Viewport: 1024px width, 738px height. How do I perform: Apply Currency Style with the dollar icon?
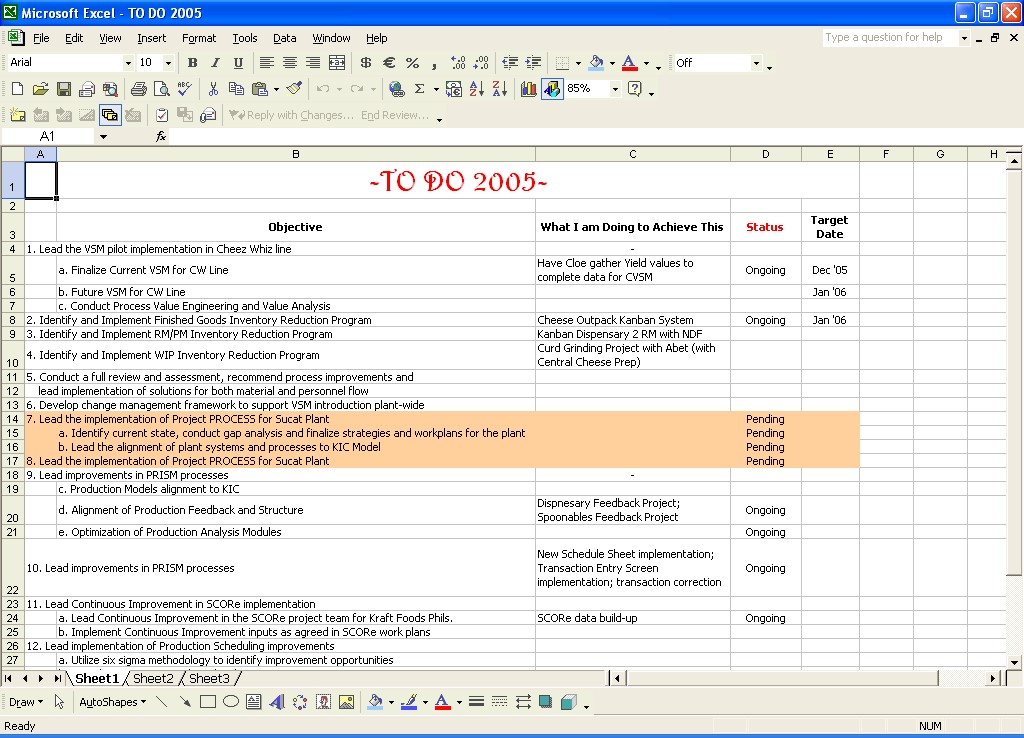[x=366, y=63]
